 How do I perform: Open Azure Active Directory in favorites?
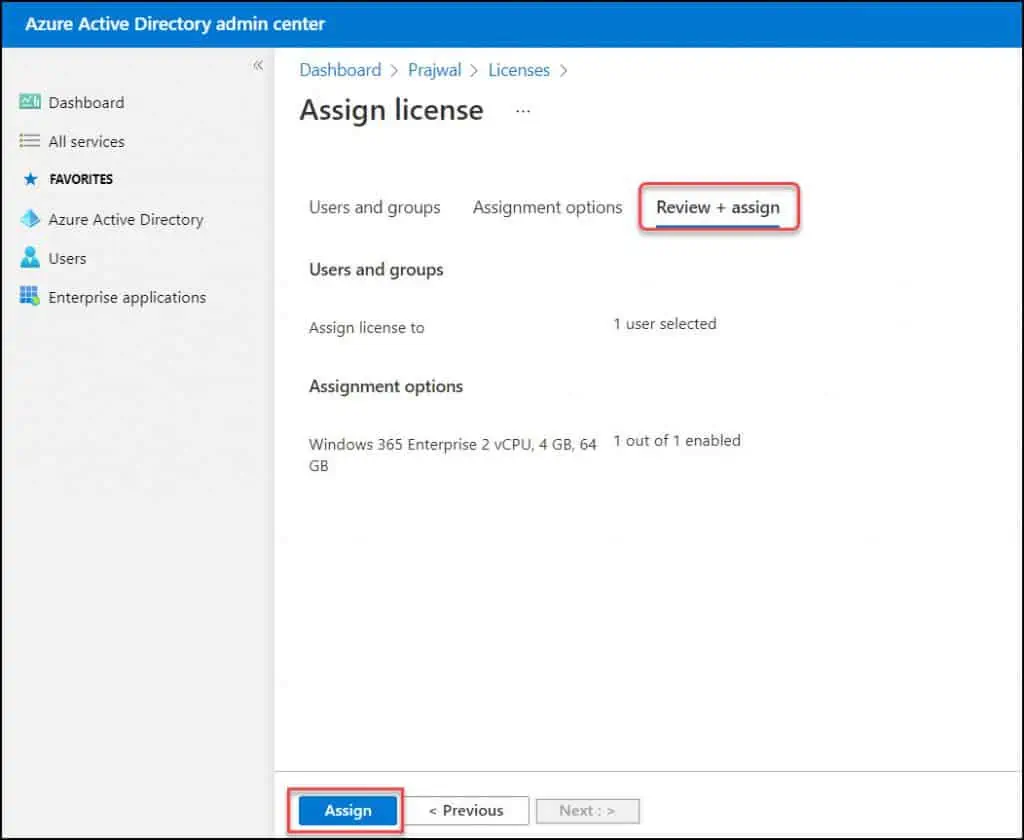[126, 219]
